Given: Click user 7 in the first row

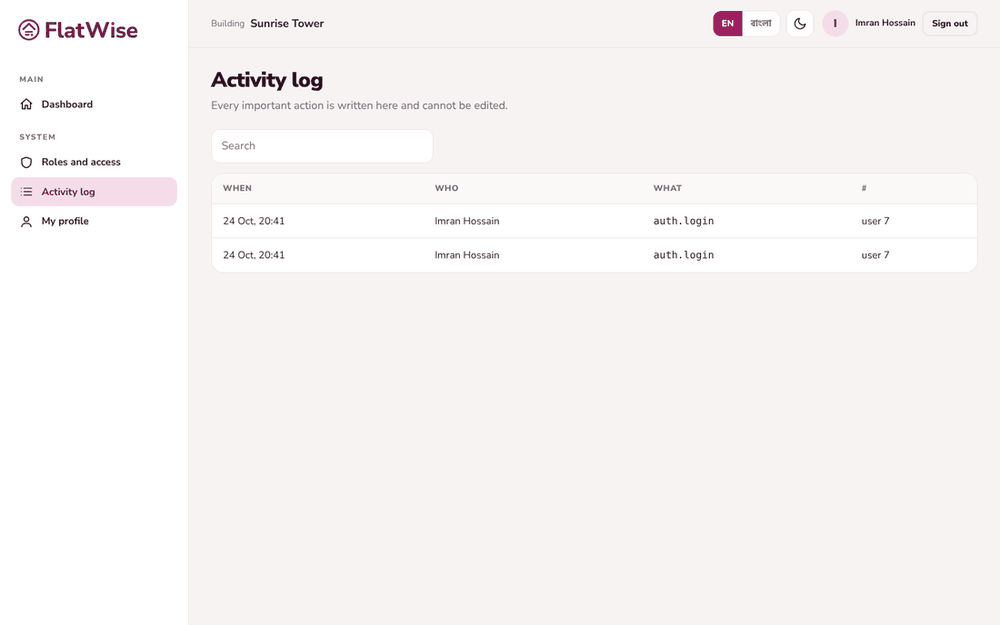Looking at the screenshot, I should point(875,221).
